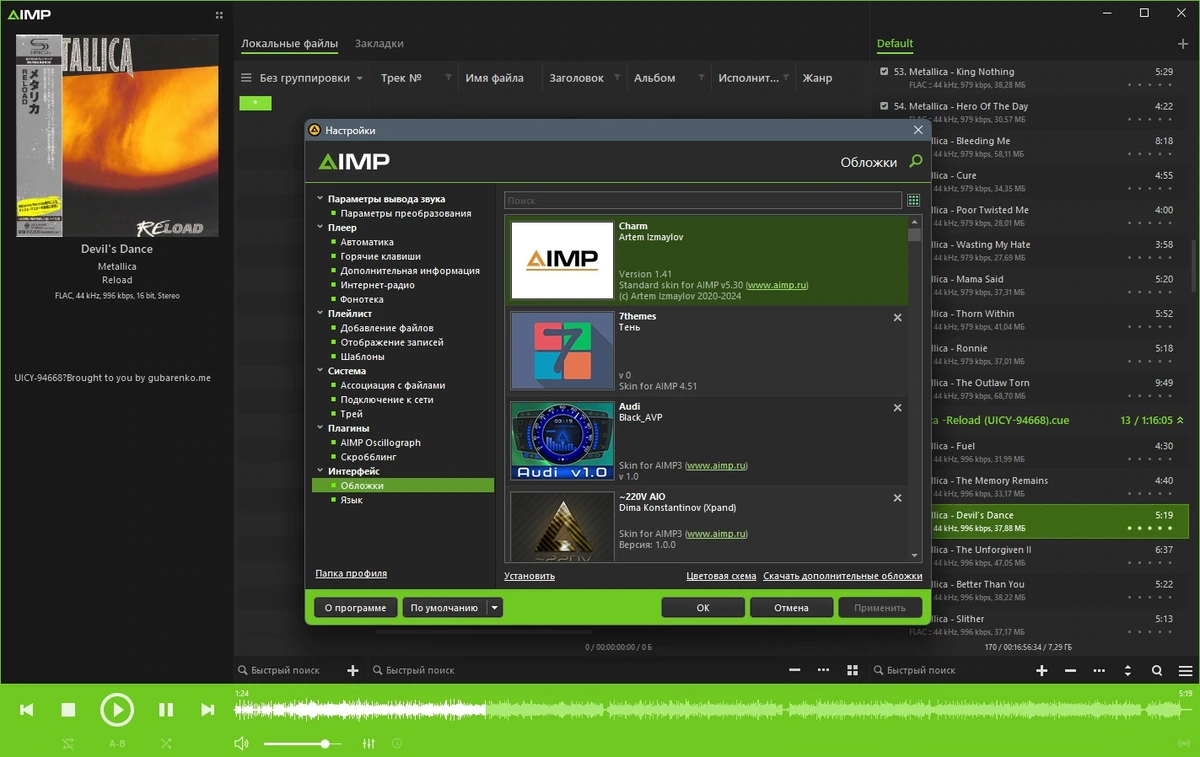This screenshot has height=757, width=1200.
Task: Click the 'Отмена' button
Action: pyautogui.click(x=791, y=607)
